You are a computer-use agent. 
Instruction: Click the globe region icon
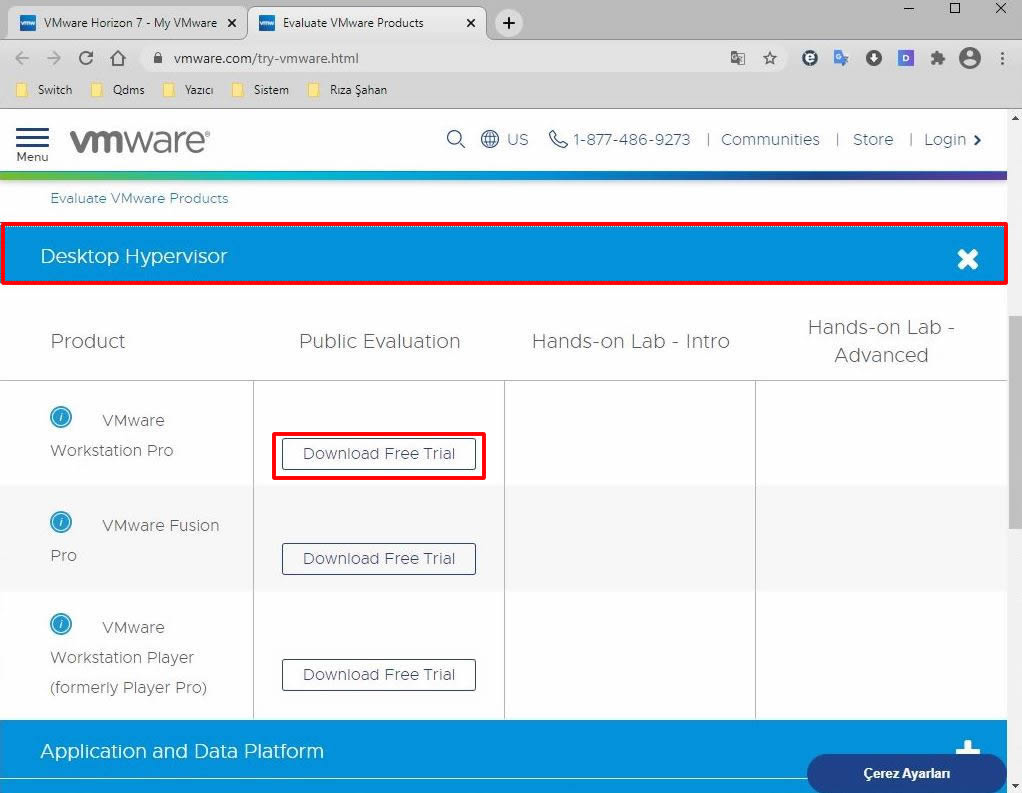489,139
